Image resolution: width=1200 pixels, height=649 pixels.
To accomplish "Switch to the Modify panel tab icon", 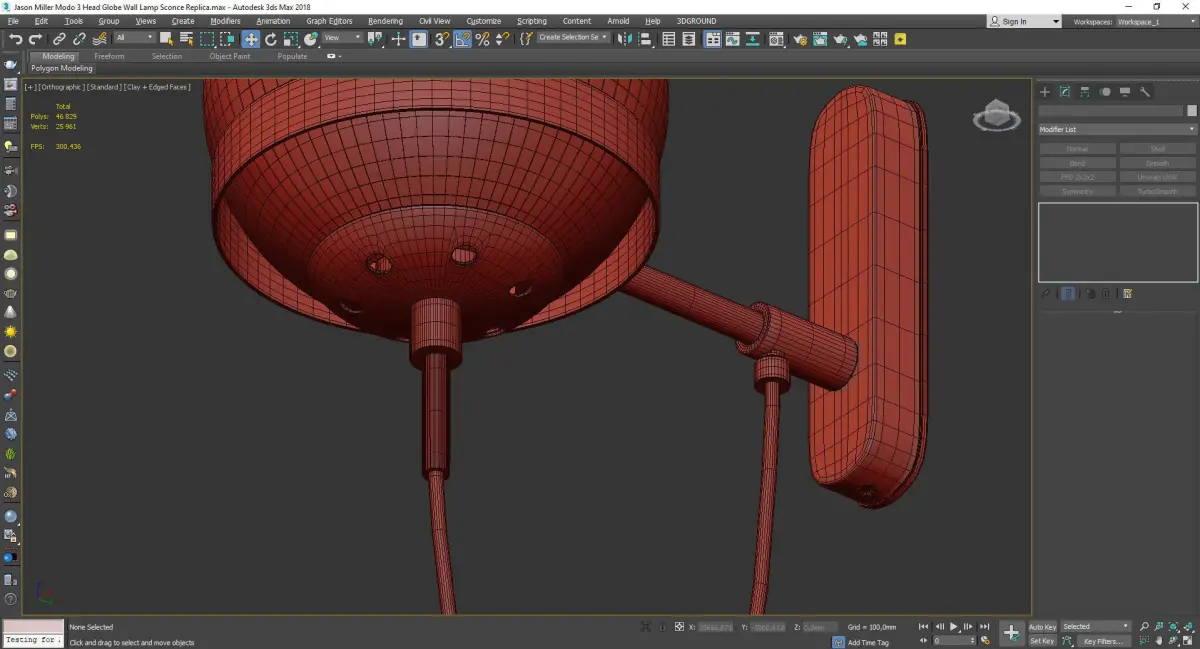I will [x=1065, y=92].
